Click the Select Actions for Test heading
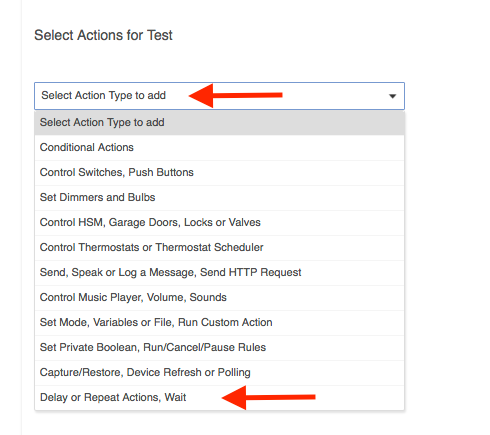 coord(103,35)
